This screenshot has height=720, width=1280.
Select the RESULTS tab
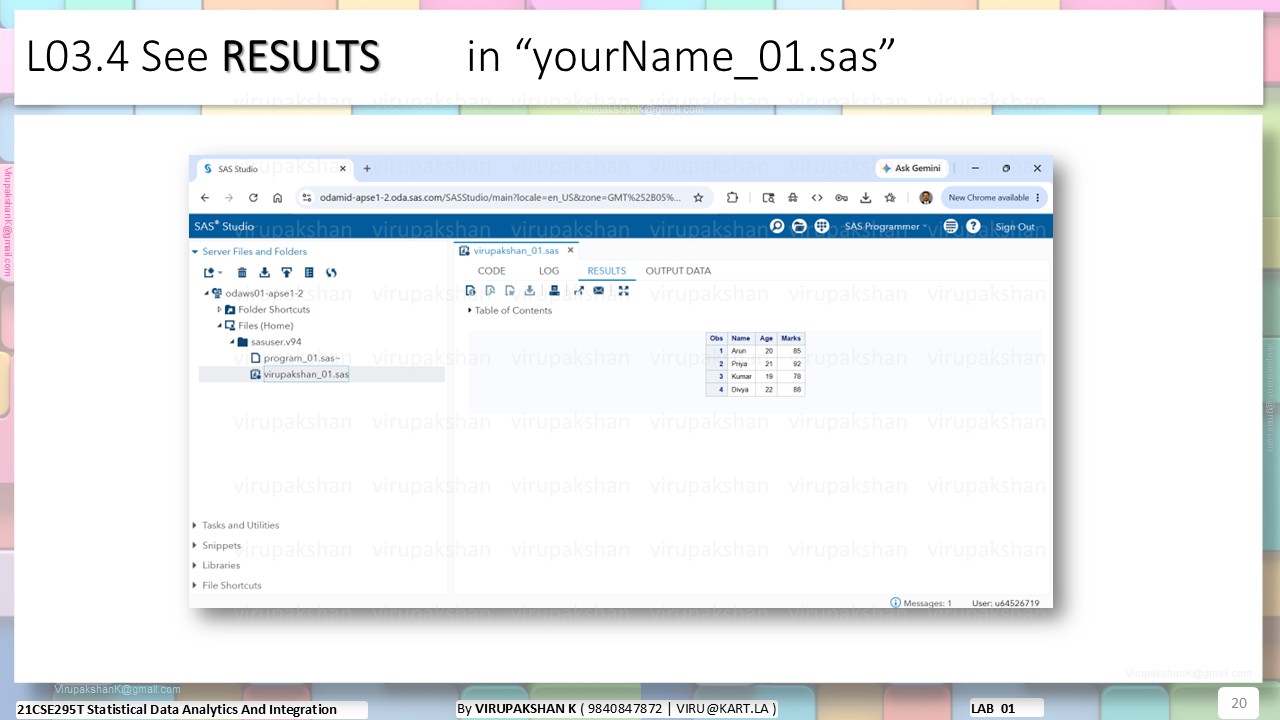click(606, 271)
